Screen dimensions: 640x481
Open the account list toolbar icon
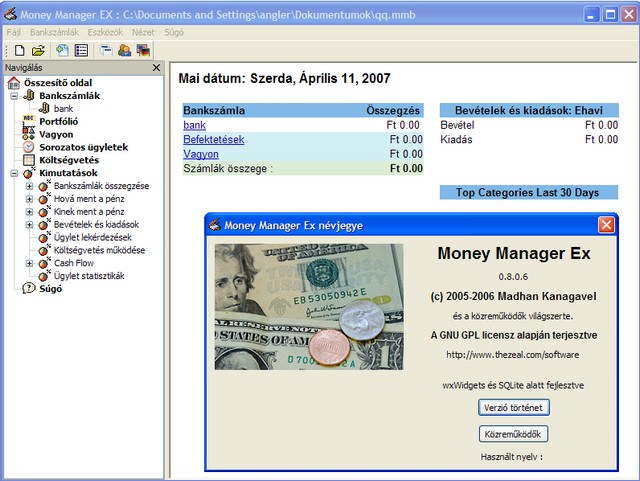point(81,51)
